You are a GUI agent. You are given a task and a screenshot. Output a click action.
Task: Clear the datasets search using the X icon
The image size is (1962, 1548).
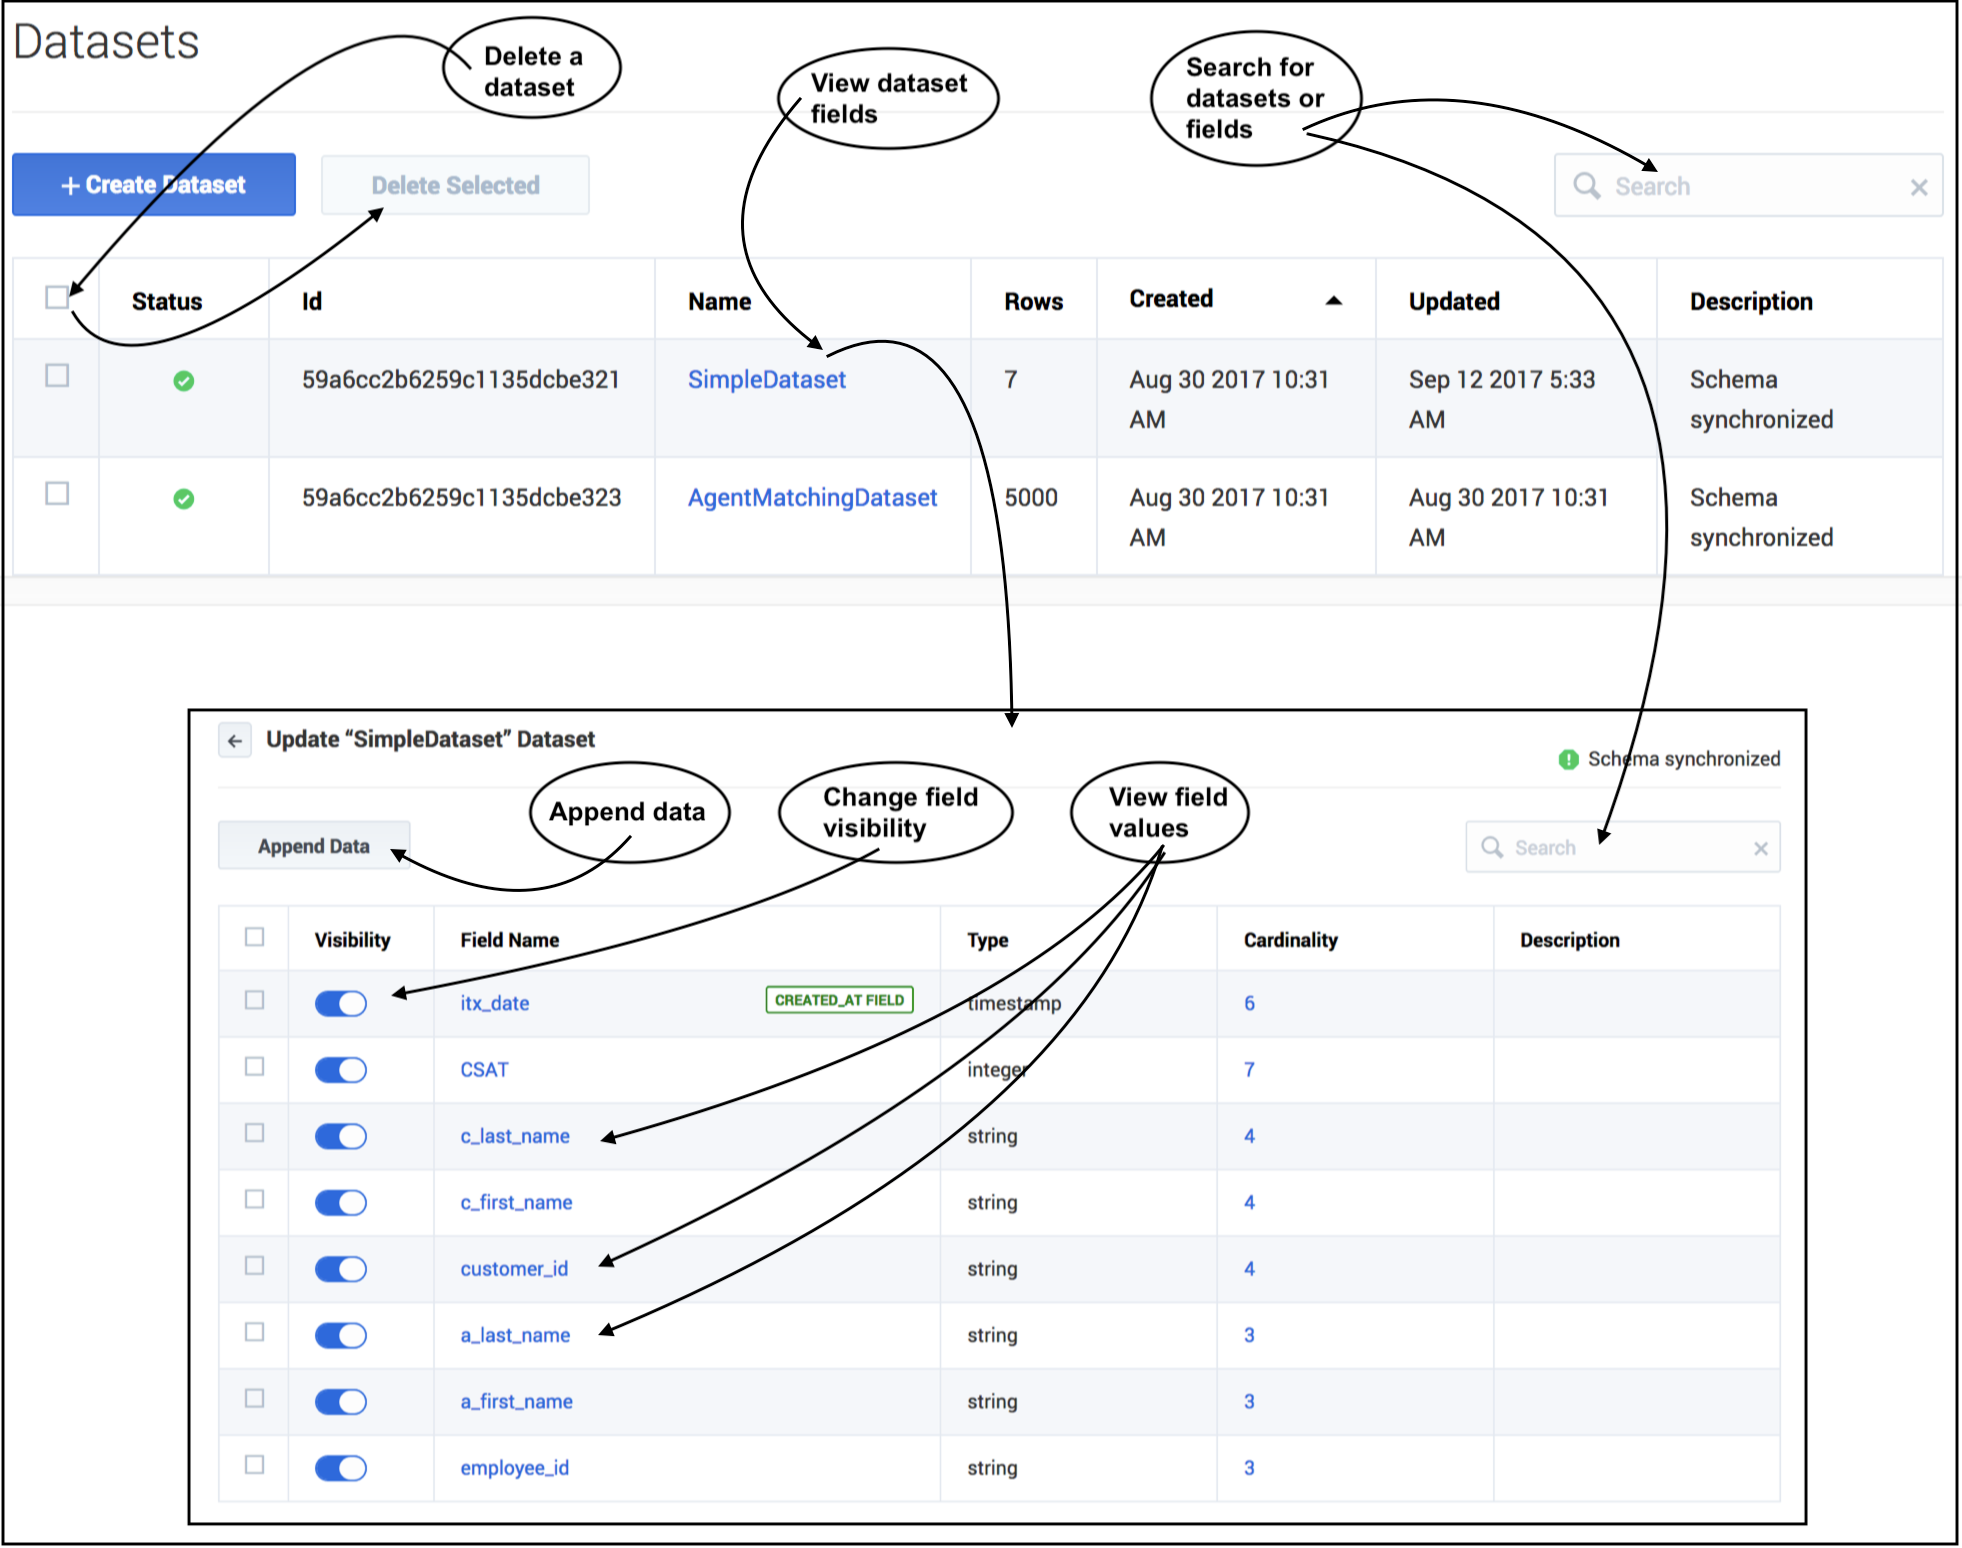pos(1920,186)
